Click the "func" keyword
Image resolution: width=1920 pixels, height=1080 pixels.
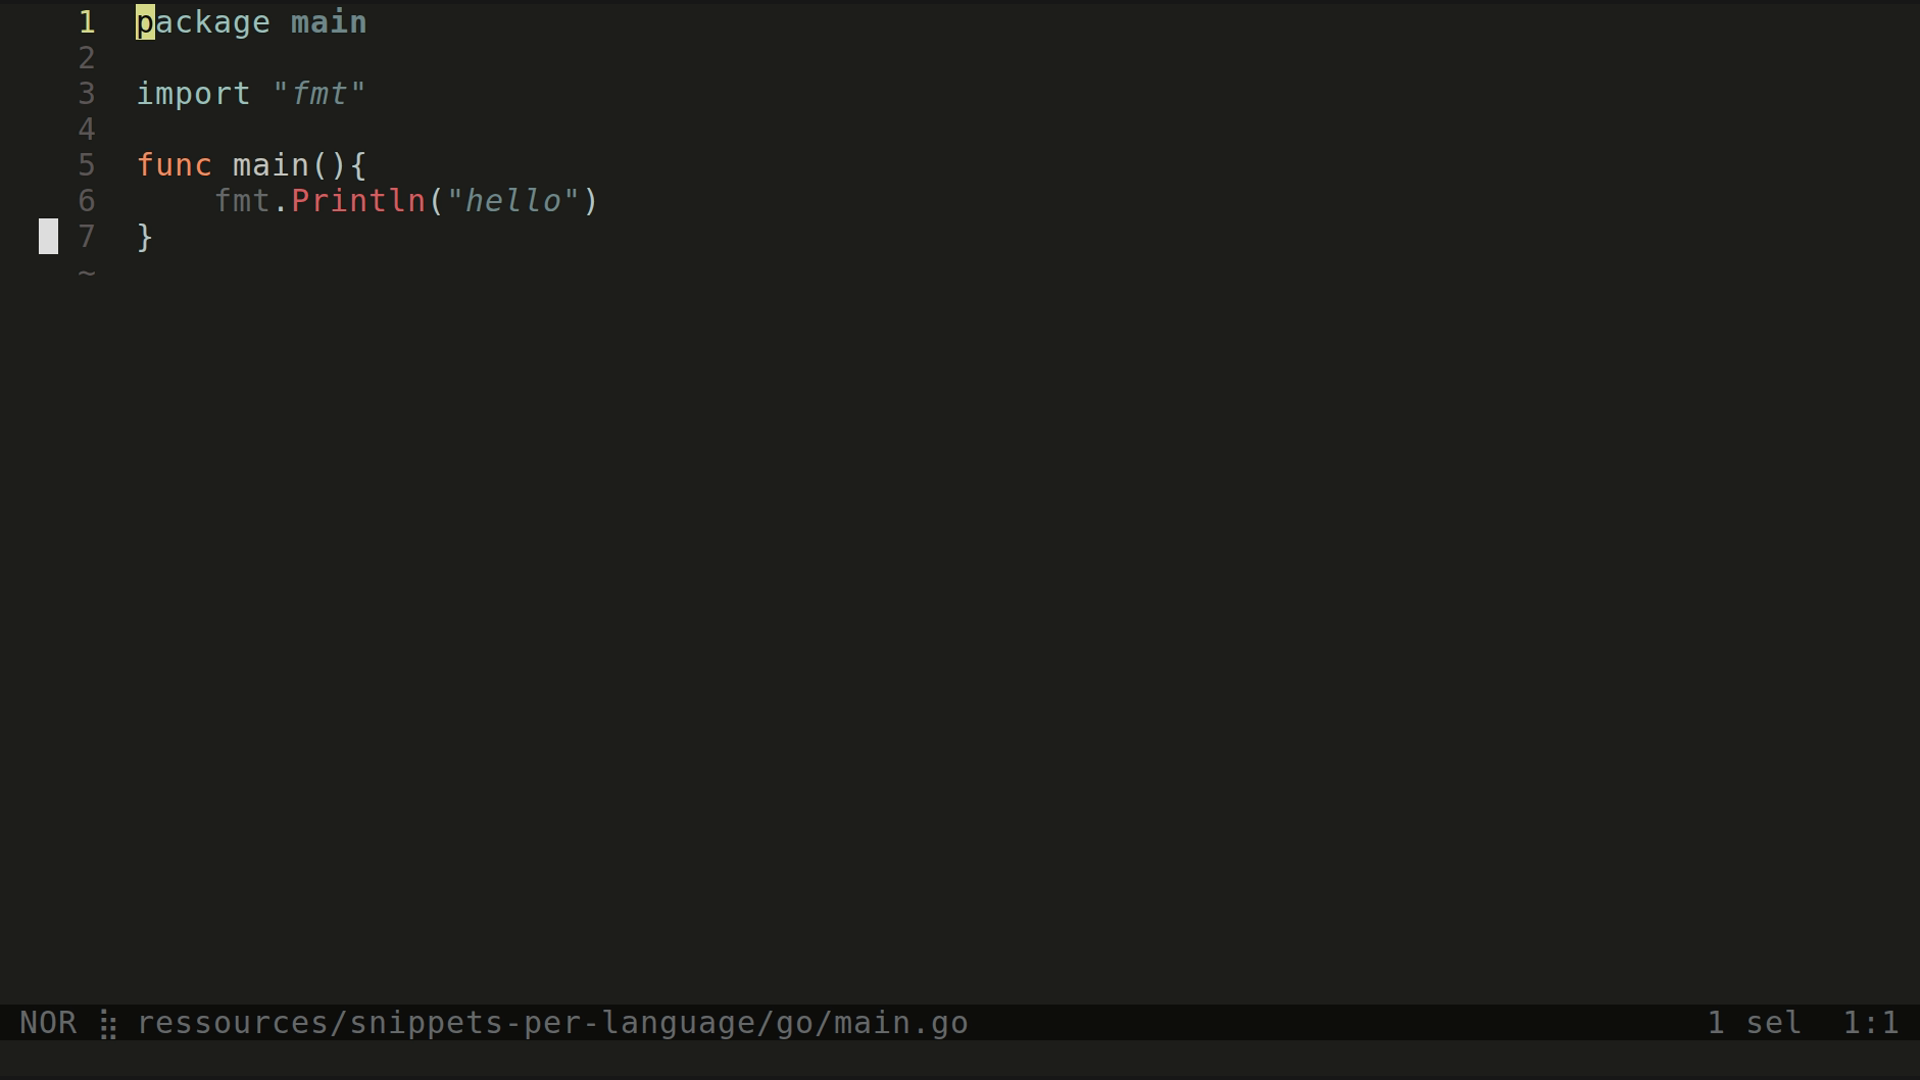coord(174,165)
